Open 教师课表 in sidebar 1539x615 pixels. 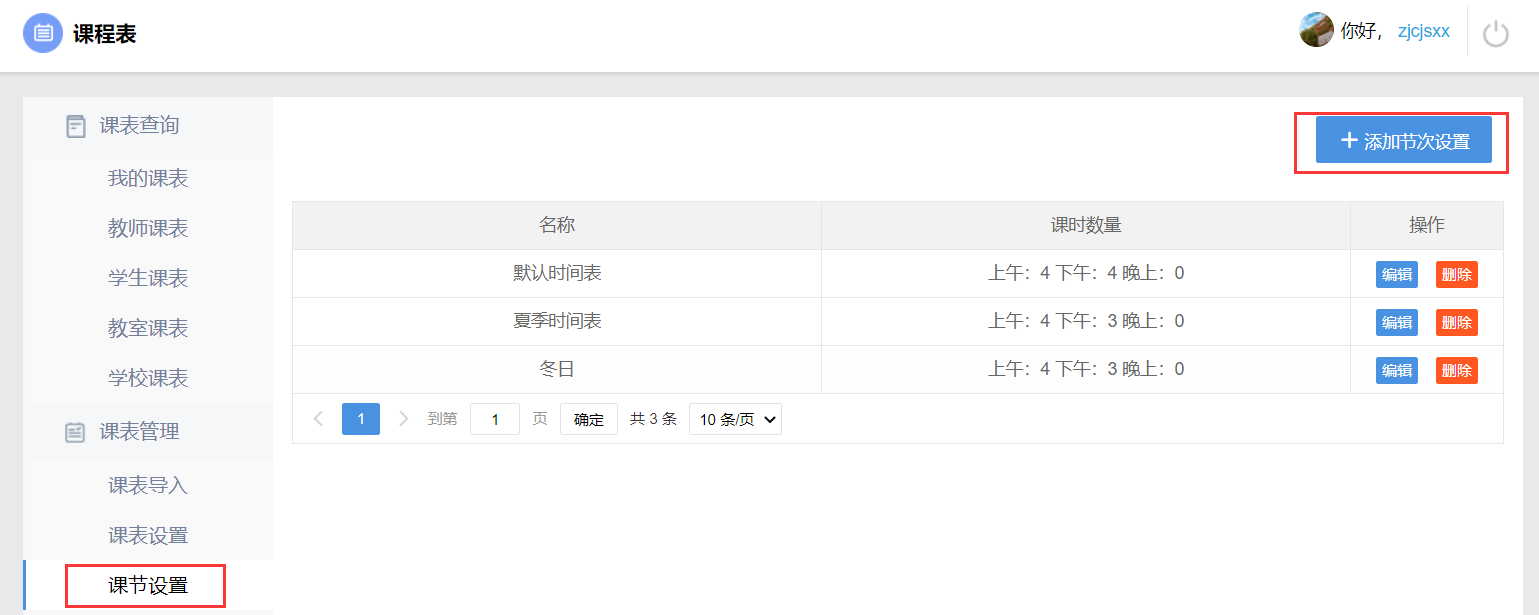point(148,229)
